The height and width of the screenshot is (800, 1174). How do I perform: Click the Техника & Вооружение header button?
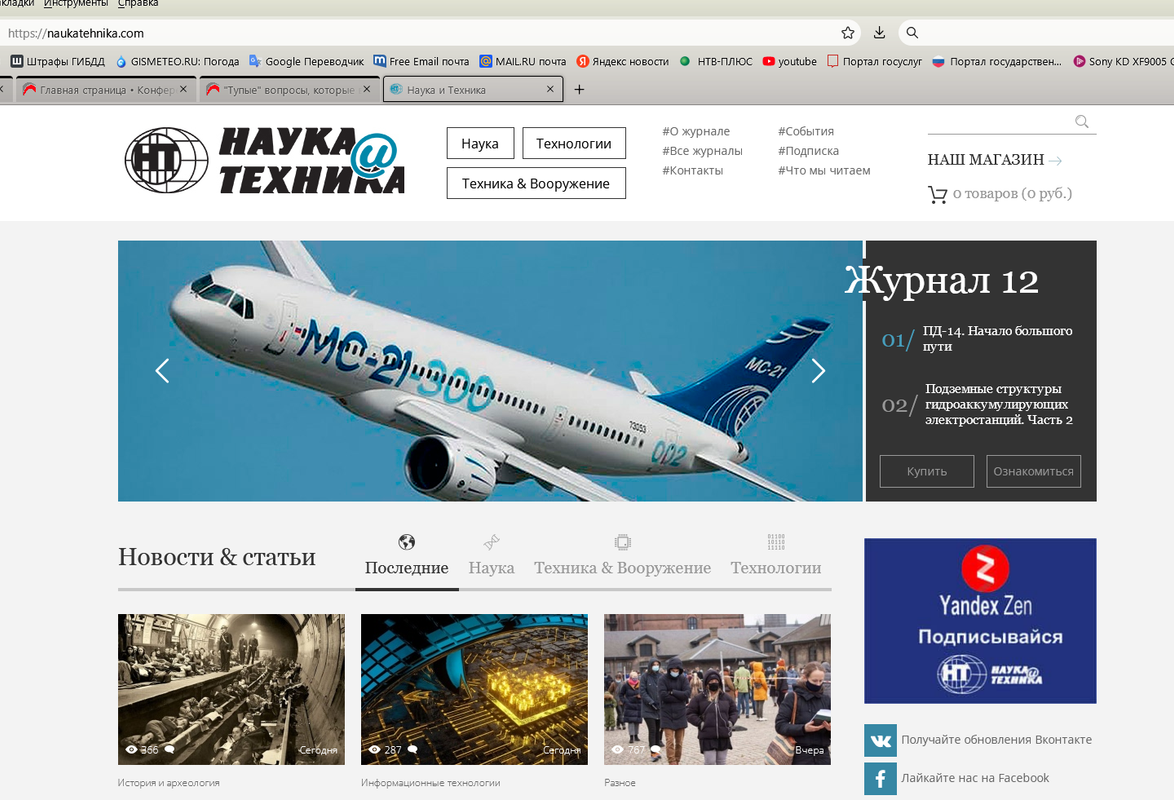point(536,184)
